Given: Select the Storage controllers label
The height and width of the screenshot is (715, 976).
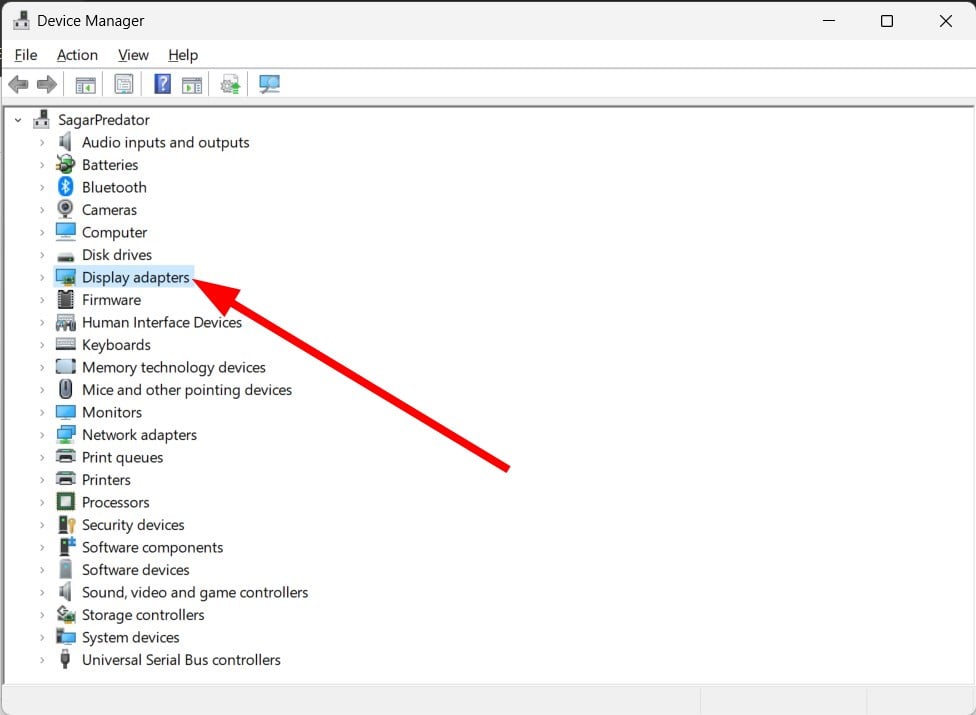Looking at the screenshot, I should tap(143, 614).
